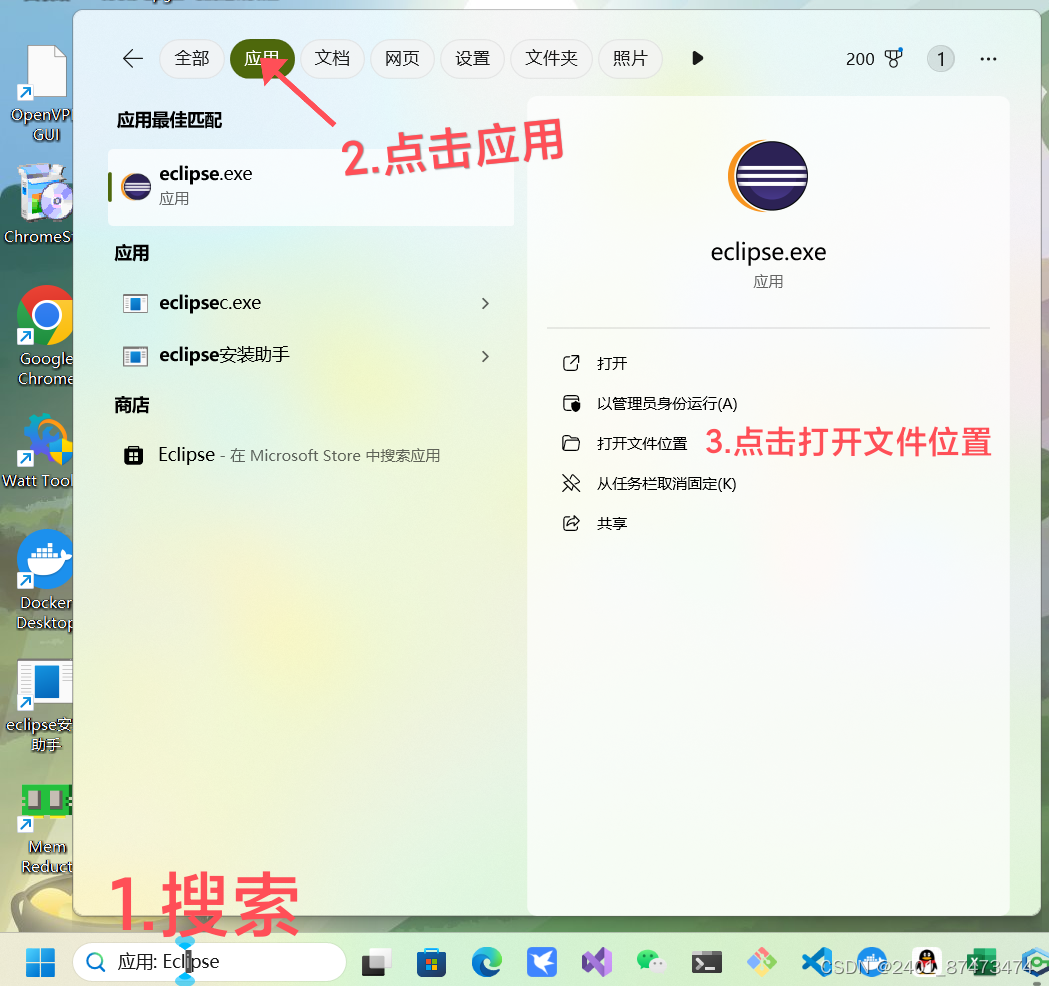
Task: Open Microsoft Store from the taskbar
Action: point(432,963)
